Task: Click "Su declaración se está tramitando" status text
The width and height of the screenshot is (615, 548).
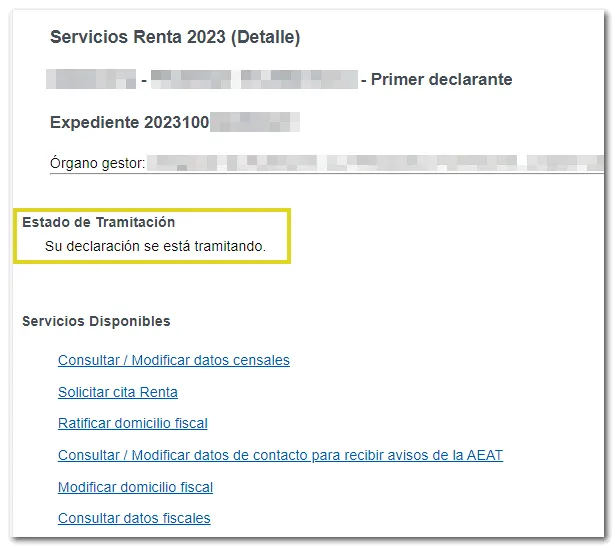Action: (x=155, y=245)
